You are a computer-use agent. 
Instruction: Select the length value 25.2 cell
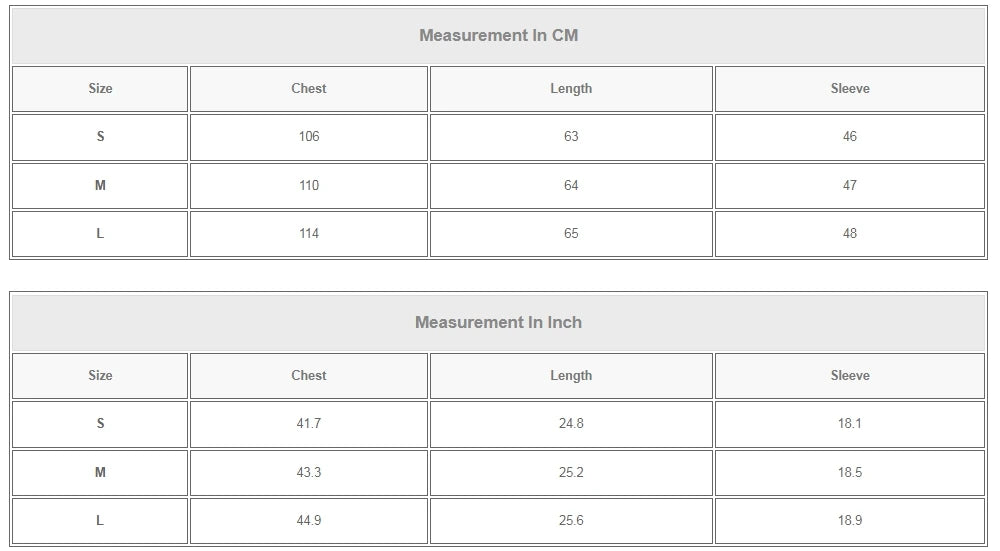point(571,473)
